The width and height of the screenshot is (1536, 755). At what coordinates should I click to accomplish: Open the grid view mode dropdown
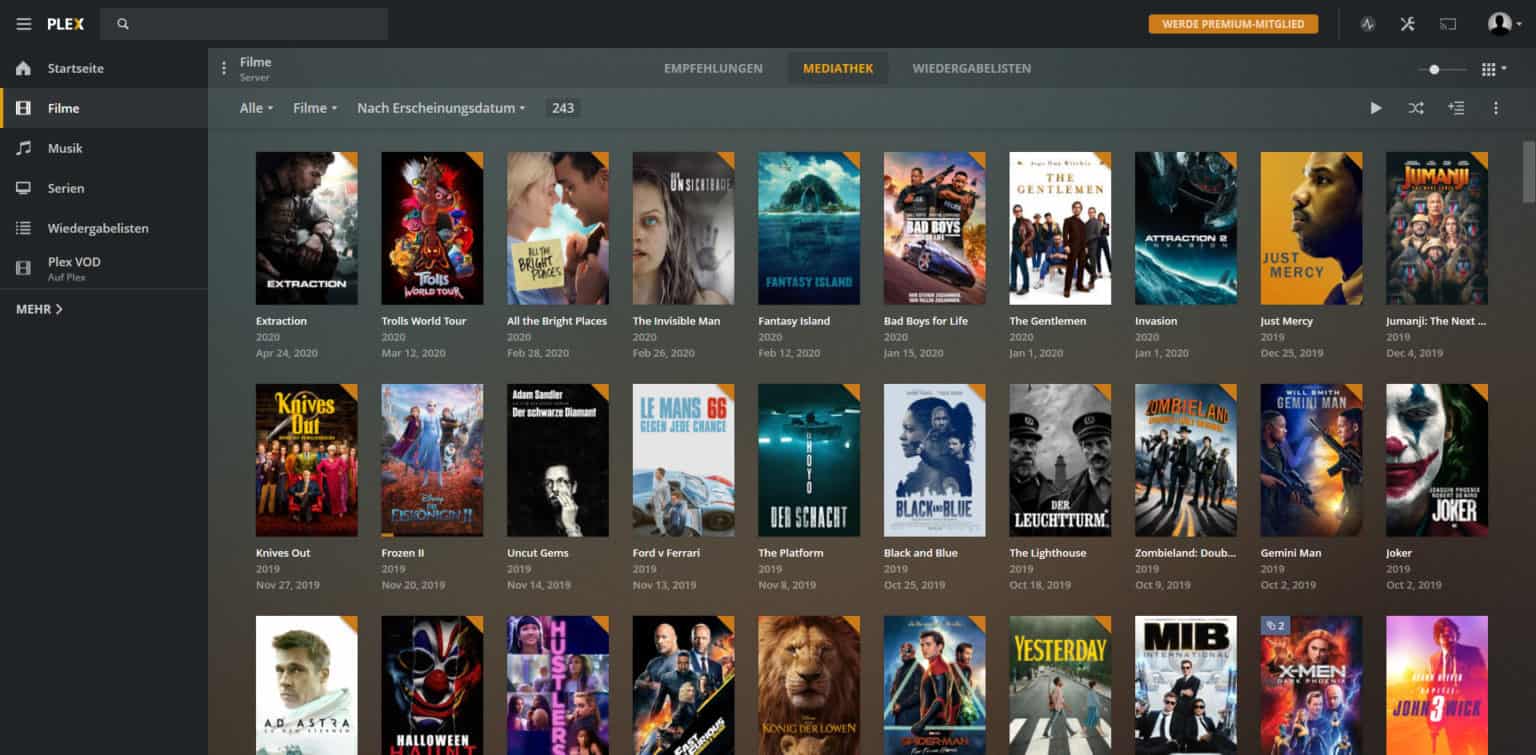(1493, 69)
